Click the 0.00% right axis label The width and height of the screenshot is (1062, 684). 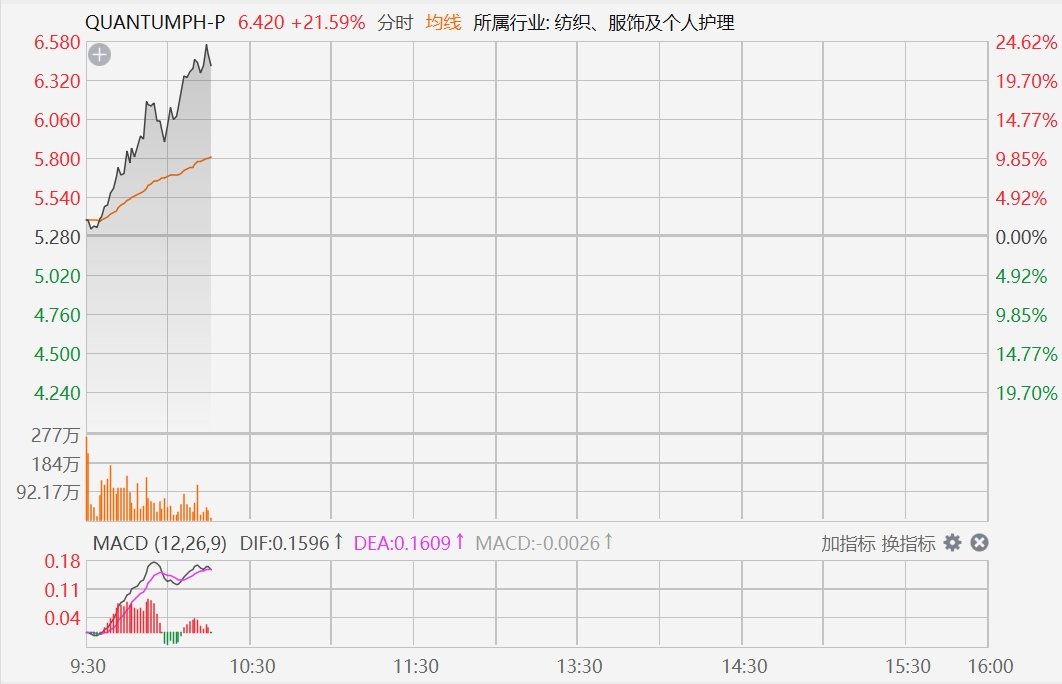[1021, 237]
